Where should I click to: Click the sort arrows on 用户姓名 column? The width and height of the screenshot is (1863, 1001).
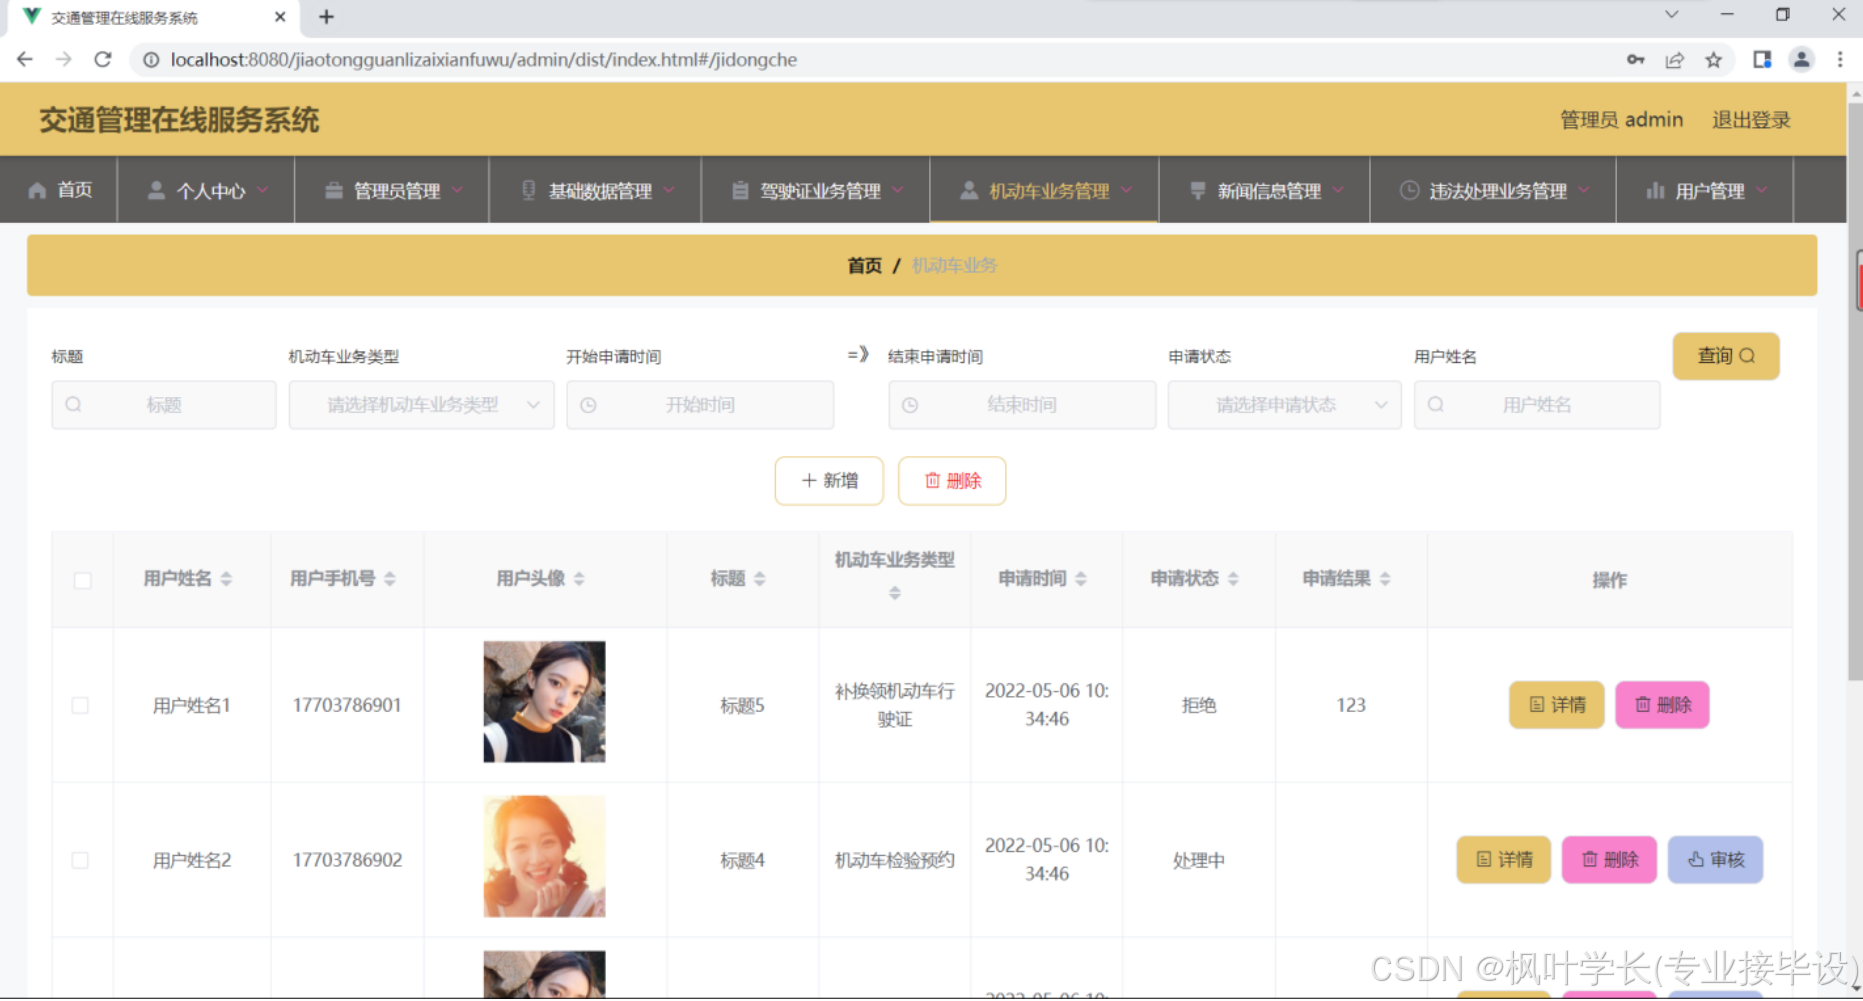pos(226,579)
